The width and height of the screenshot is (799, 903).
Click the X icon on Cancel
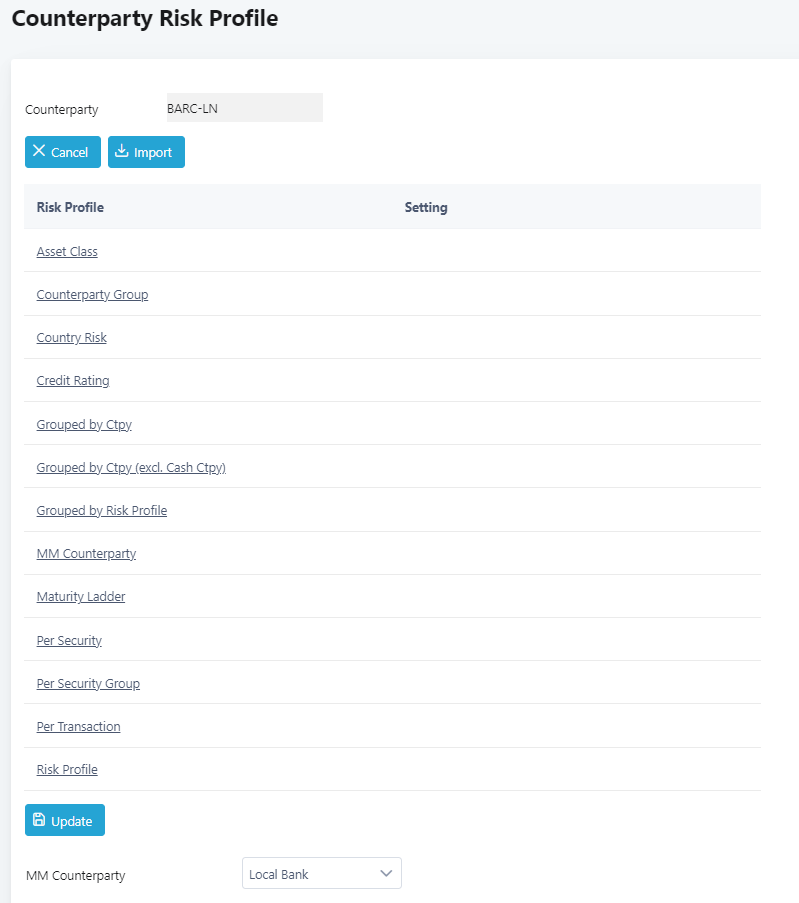coord(39,152)
